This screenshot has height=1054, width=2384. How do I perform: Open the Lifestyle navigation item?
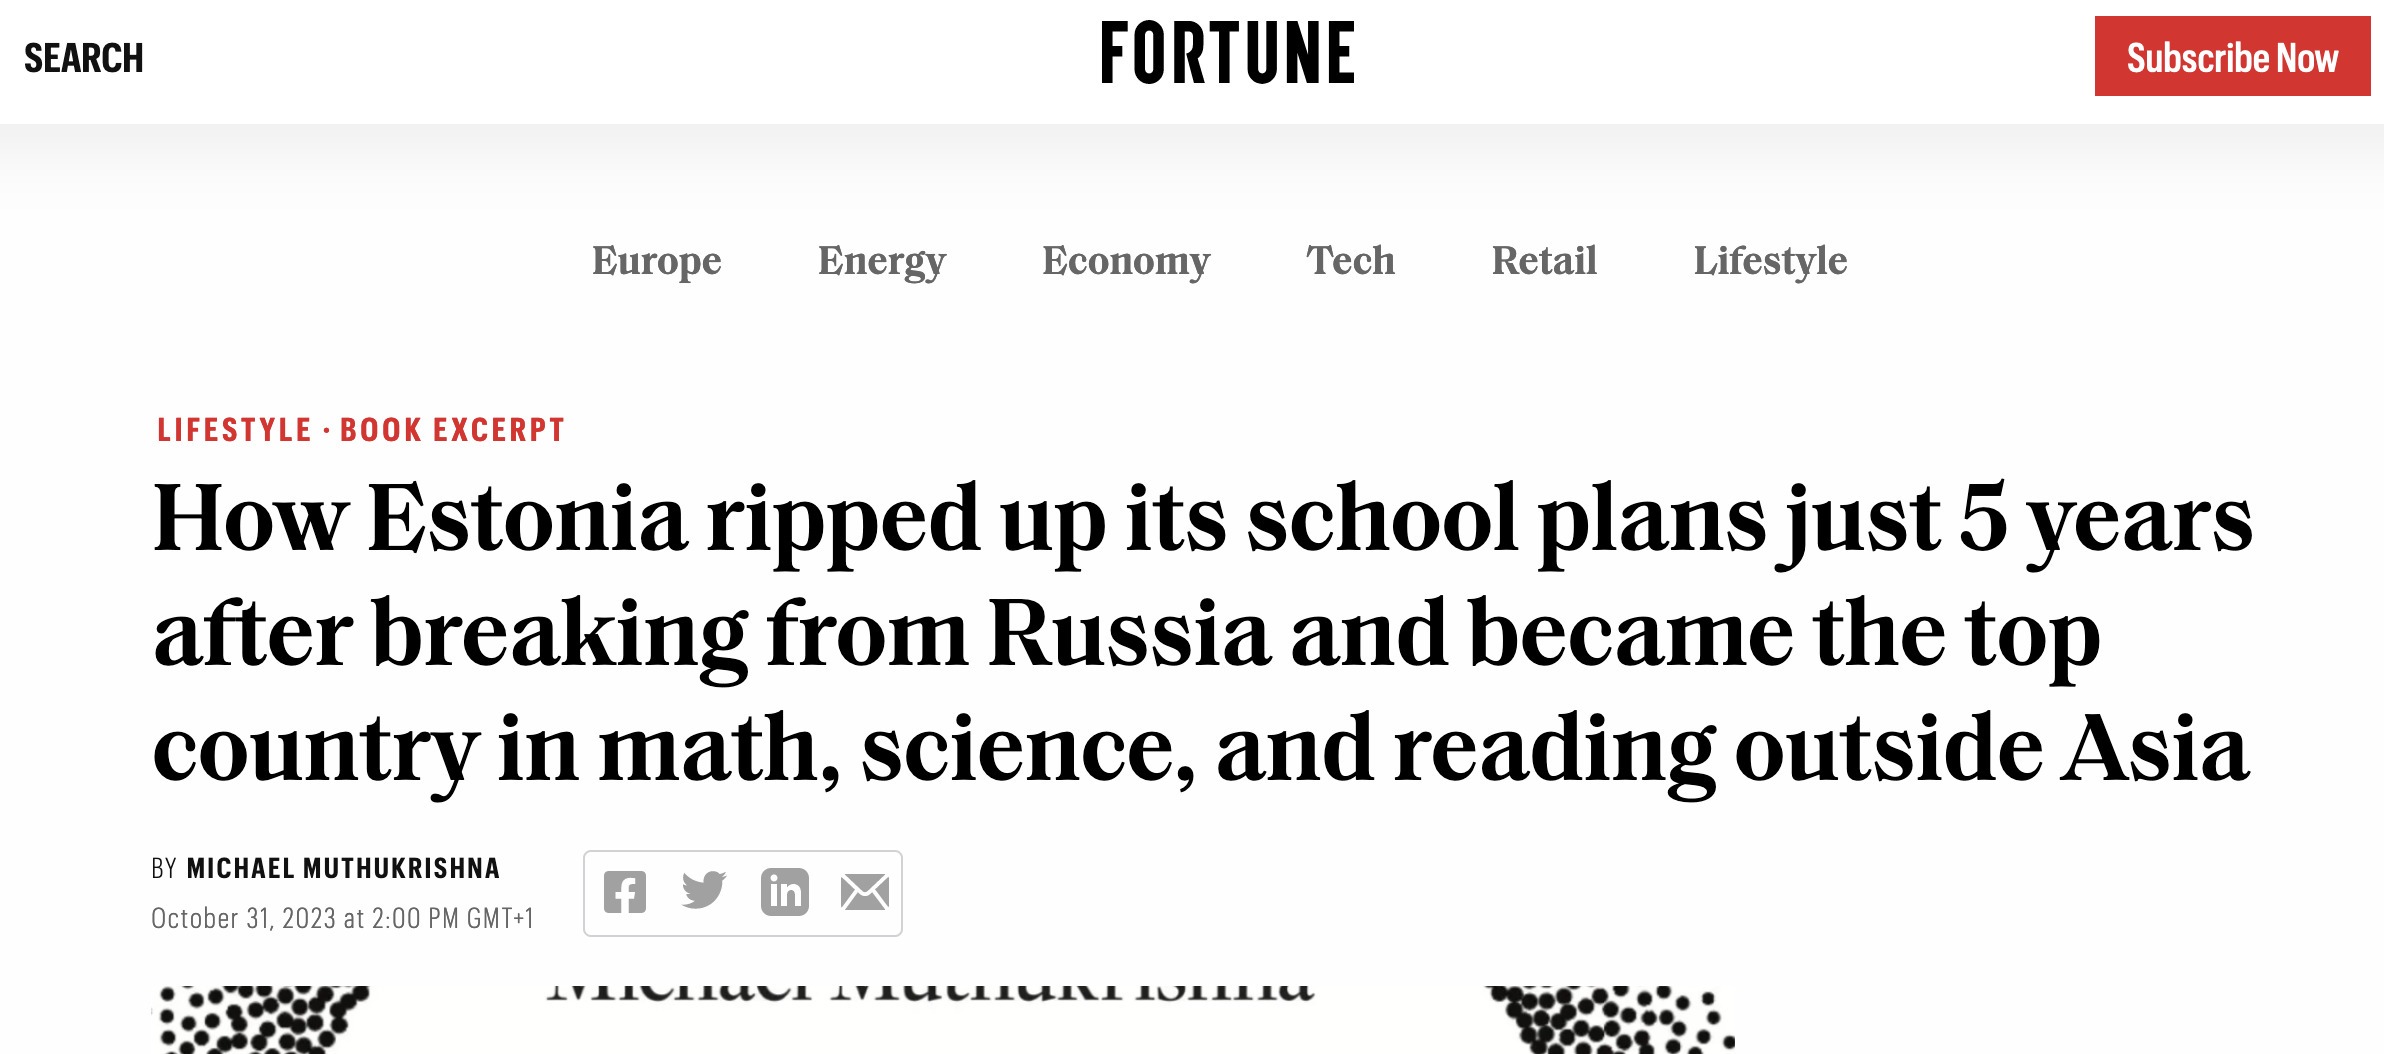click(x=1770, y=261)
